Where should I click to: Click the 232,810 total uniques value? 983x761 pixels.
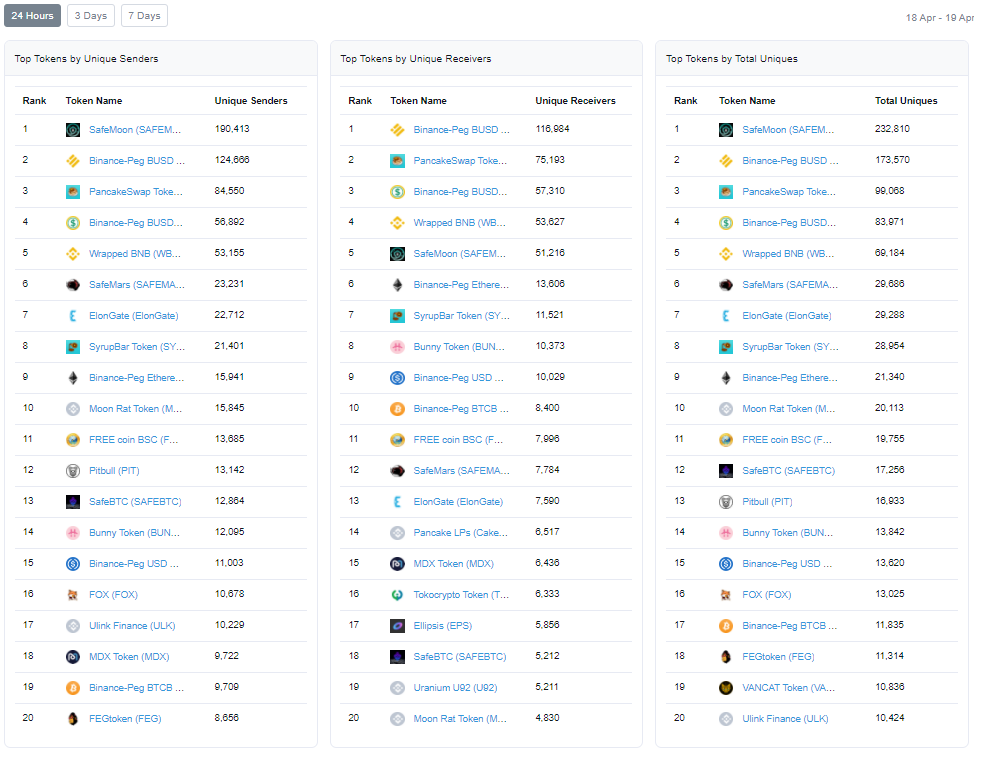point(893,129)
